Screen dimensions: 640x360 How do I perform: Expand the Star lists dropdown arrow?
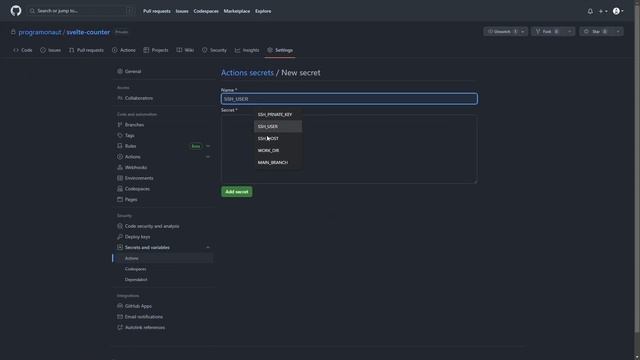618,31
